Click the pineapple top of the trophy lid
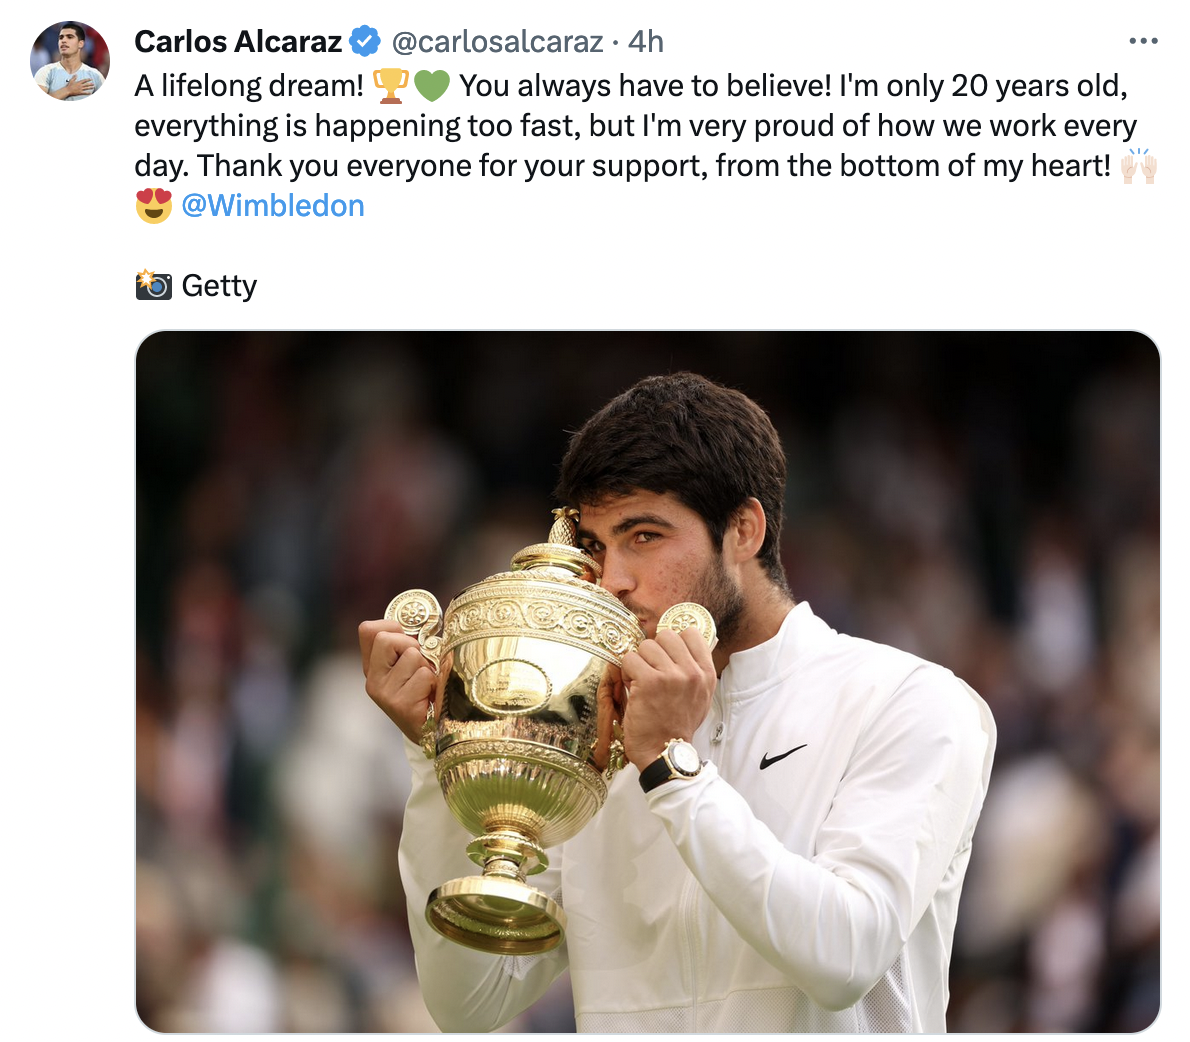 (x=563, y=527)
